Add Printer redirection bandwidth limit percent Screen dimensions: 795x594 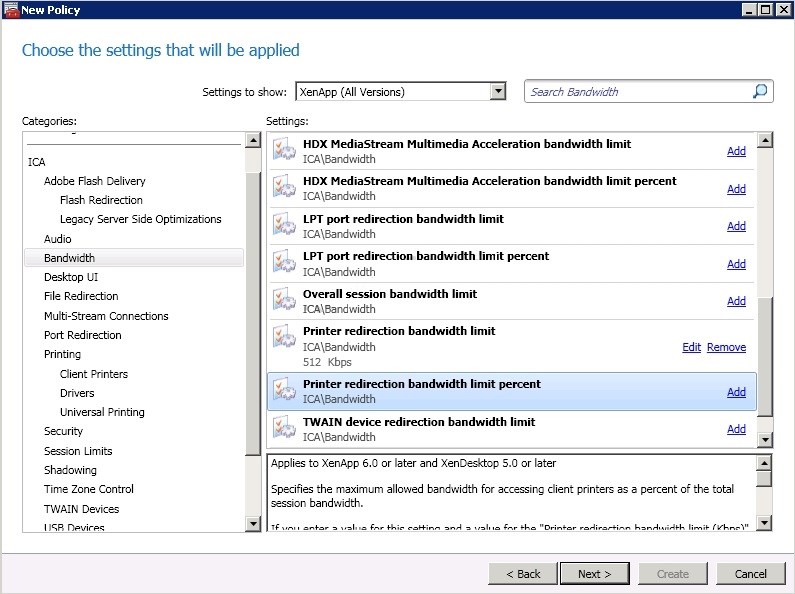[736, 392]
